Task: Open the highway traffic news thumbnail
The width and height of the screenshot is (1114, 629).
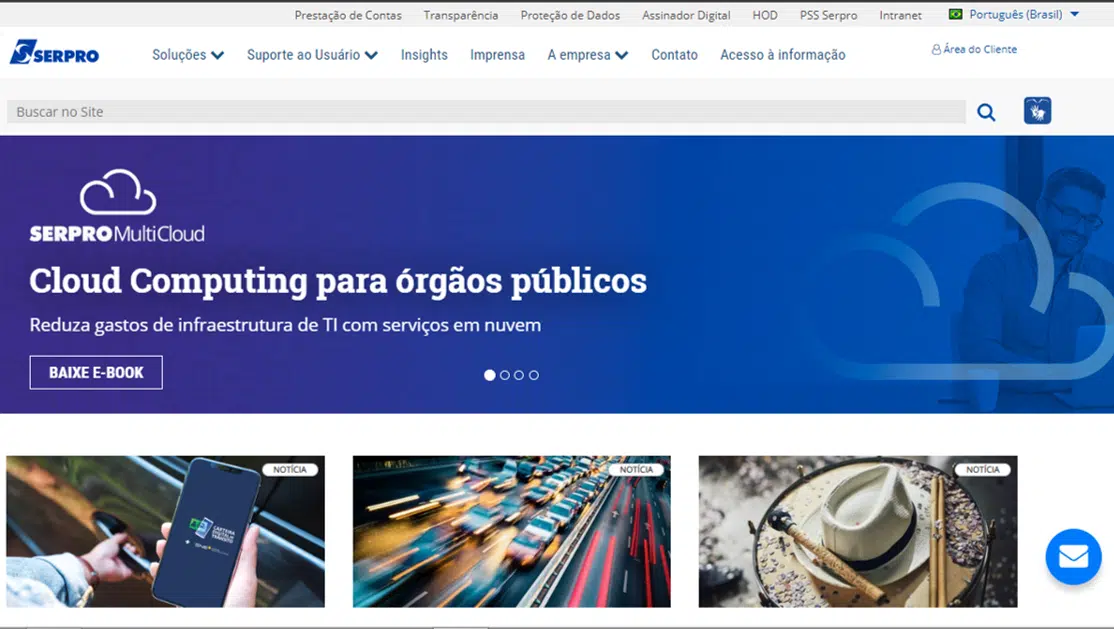Action: point(512,532)
